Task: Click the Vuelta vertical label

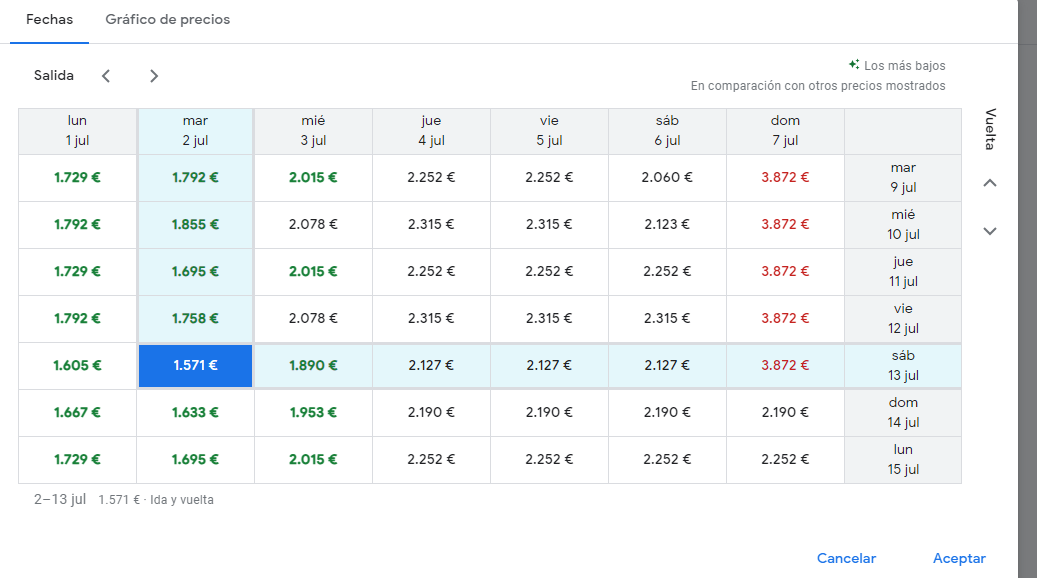Action: coord(990,129)
